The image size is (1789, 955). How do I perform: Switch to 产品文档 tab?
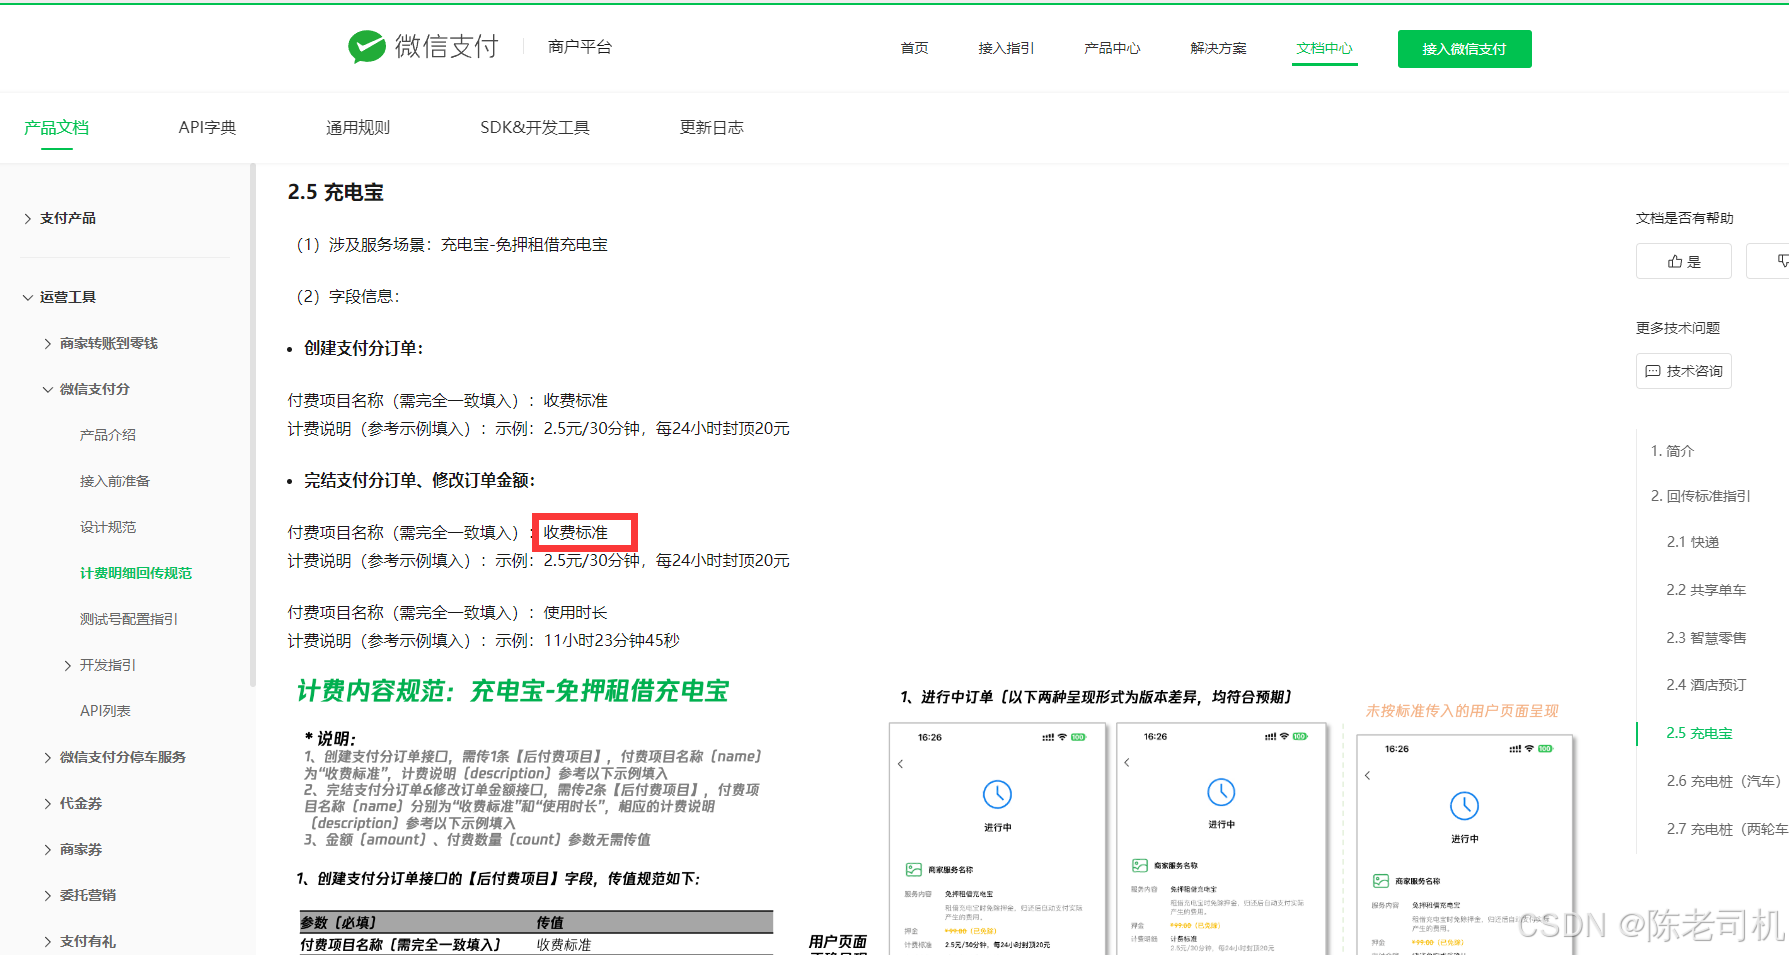[x=57, y=128]
